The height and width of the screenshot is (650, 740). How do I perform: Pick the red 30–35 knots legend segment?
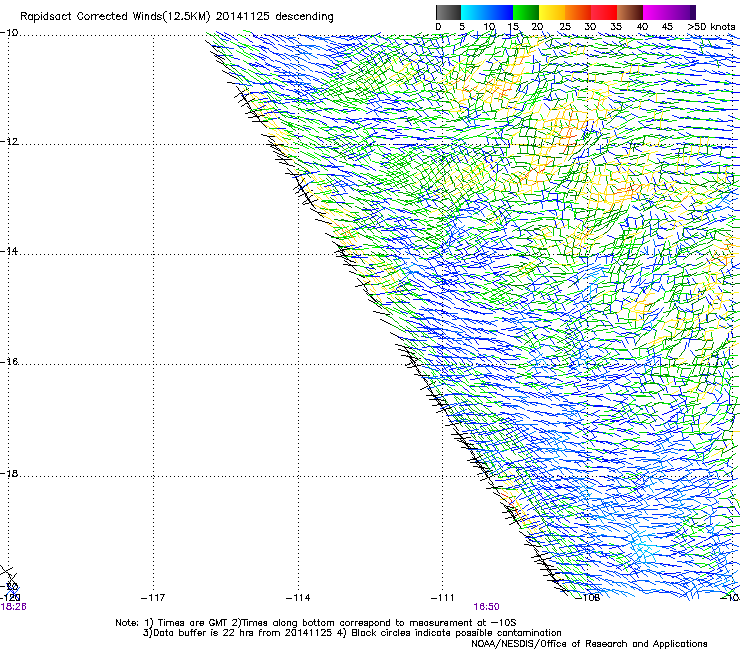pyautogui.click(x=604, y=12)
